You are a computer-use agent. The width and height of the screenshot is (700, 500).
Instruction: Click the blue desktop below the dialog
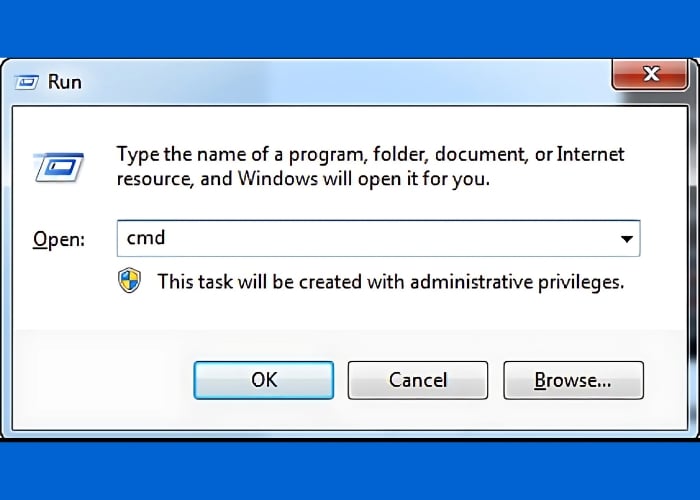[x=350, y=475]
